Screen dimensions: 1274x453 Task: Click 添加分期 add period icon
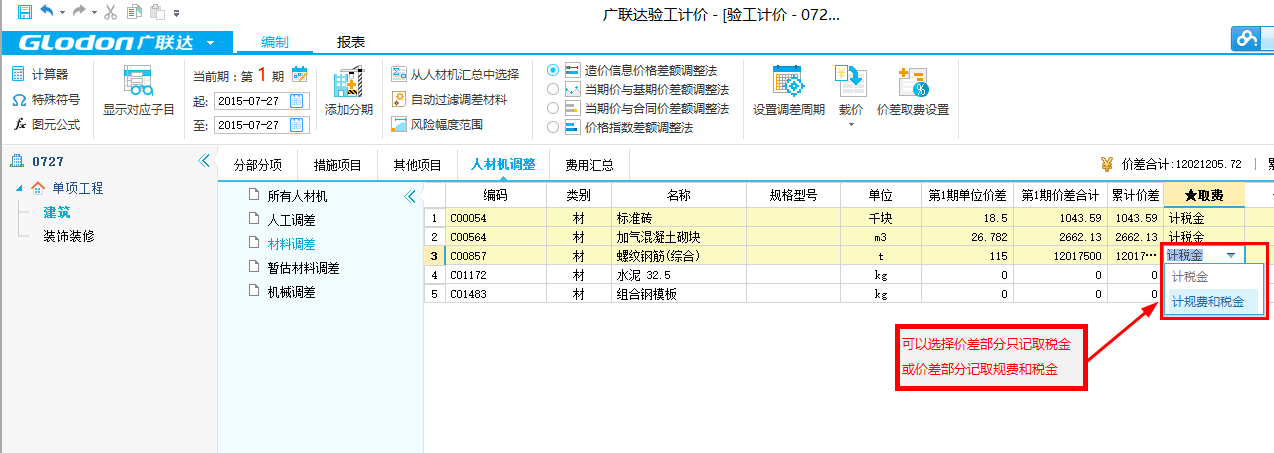[x=348, y=90]
